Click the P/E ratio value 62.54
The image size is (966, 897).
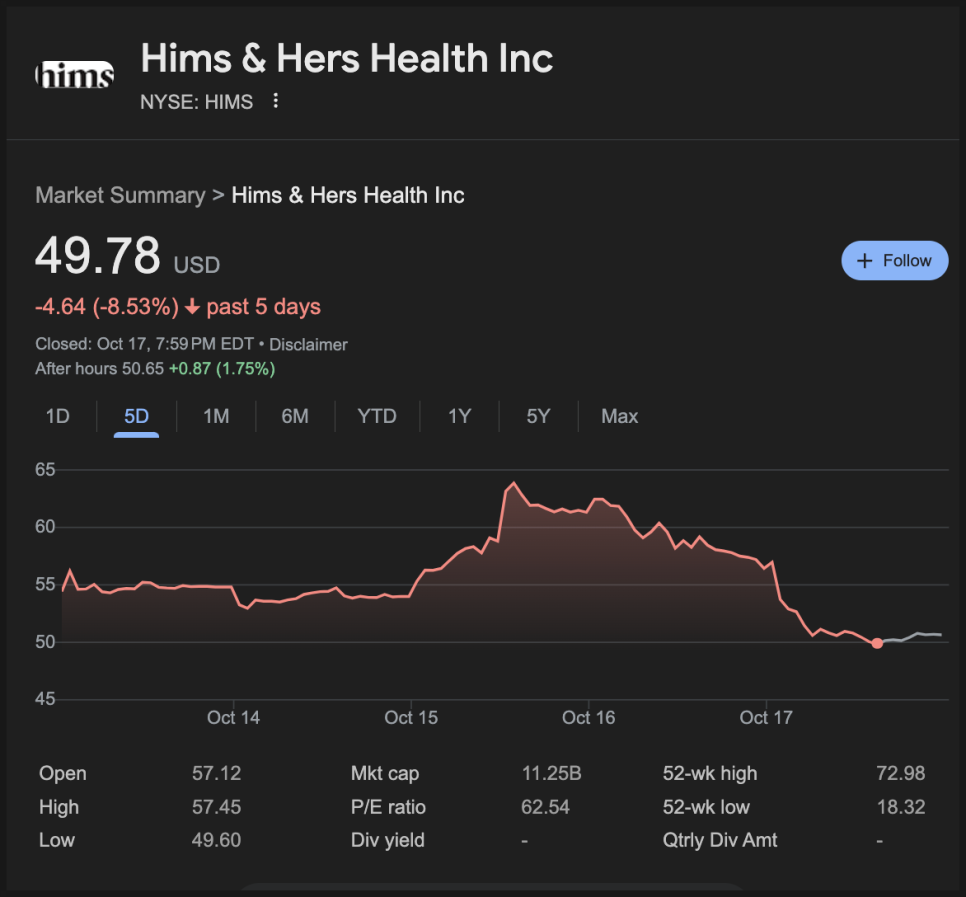pyautogui.click(x=545, y=807)
